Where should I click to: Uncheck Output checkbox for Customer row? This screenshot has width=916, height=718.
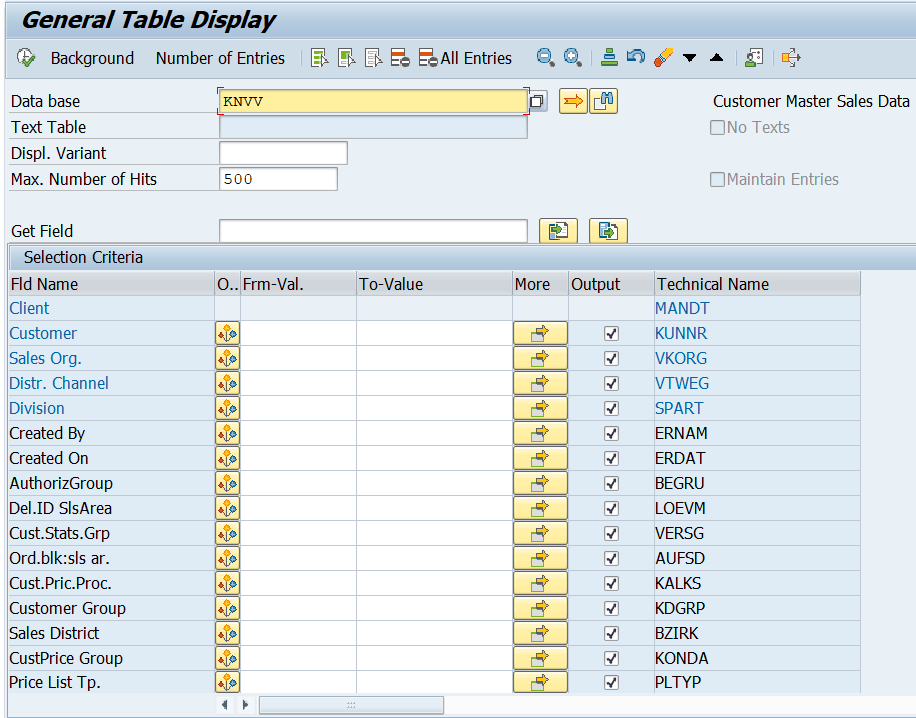point(611,334)
